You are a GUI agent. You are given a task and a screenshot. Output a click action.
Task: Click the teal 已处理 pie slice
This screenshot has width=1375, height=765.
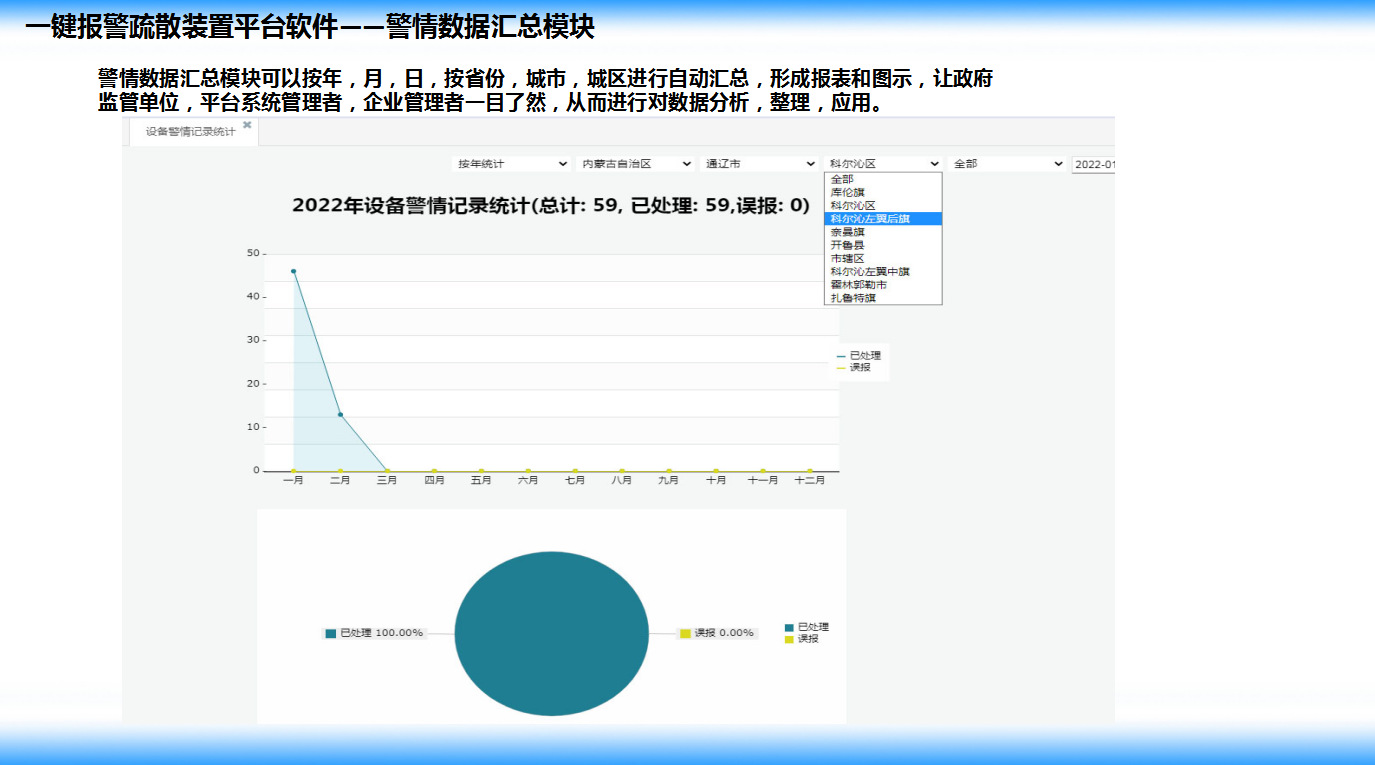(x=552, y=633)
